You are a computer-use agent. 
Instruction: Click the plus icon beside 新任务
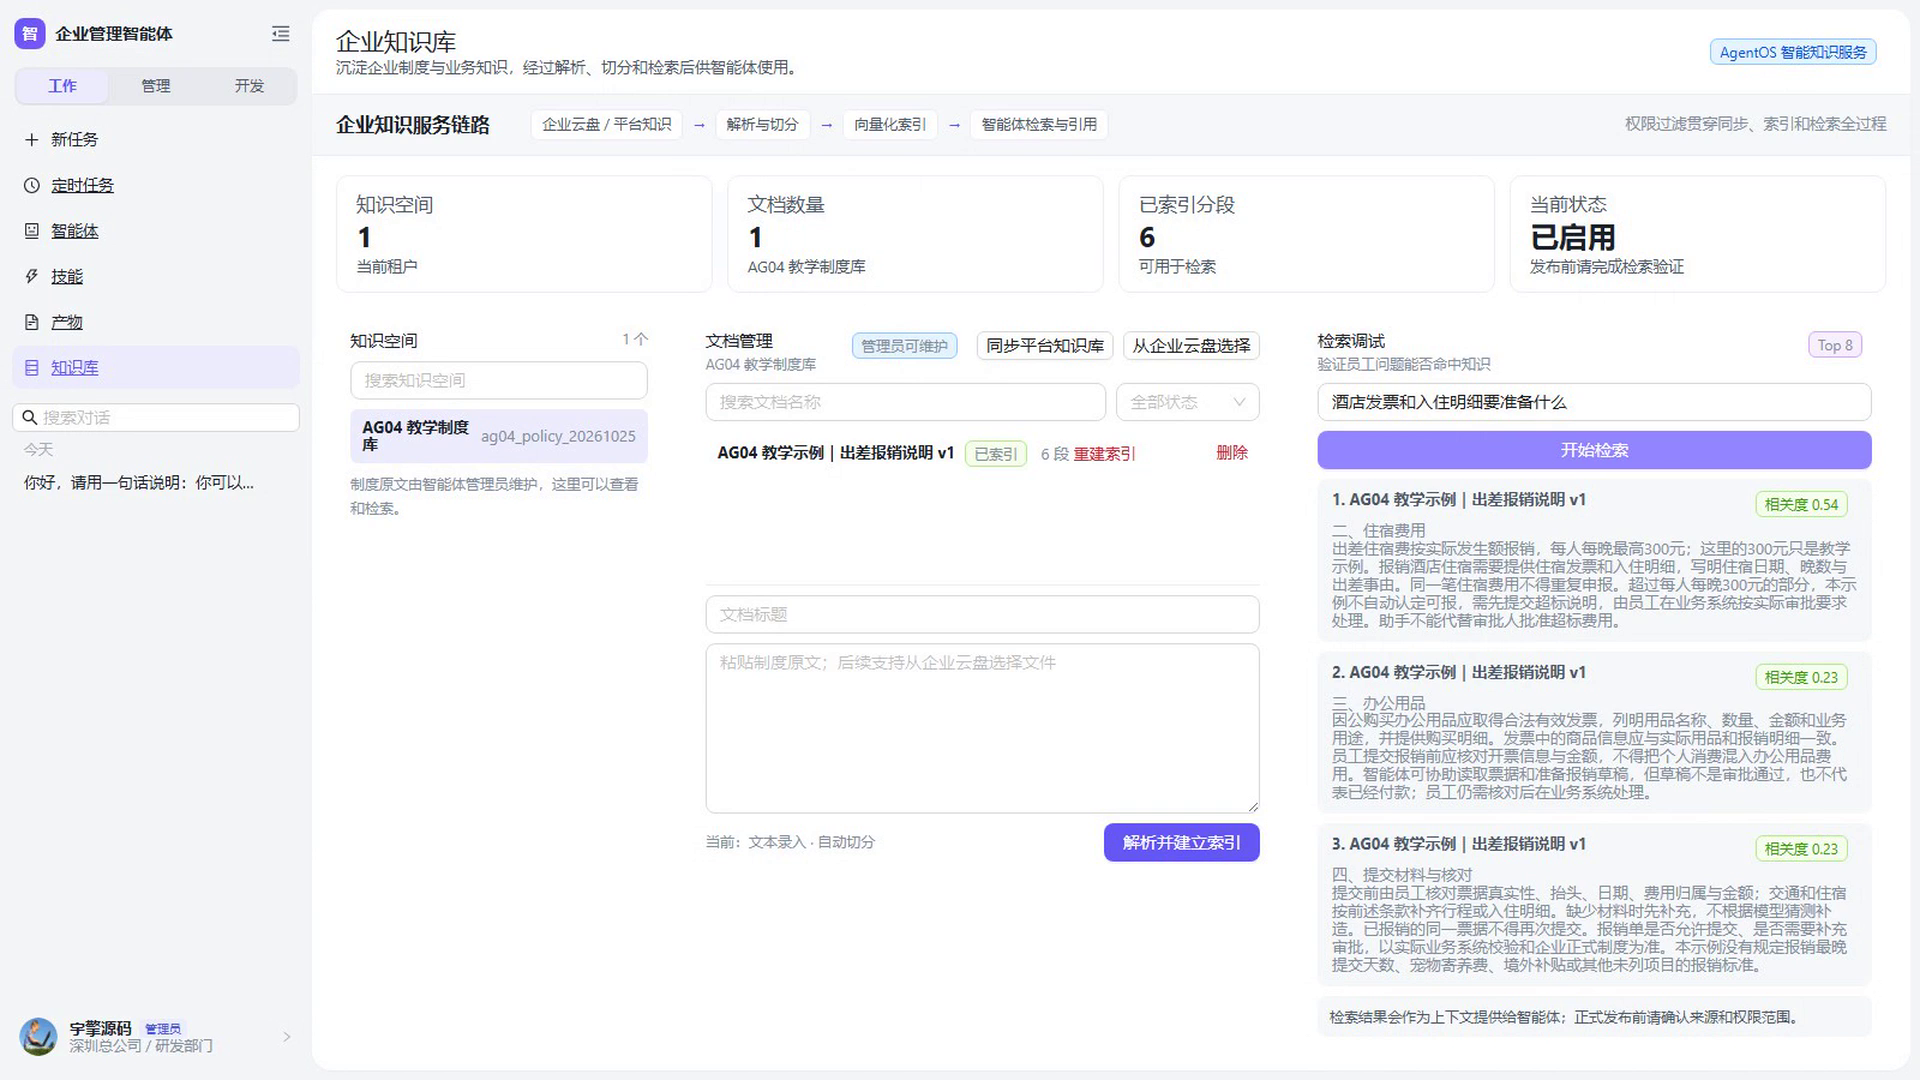tap(31, 140)
